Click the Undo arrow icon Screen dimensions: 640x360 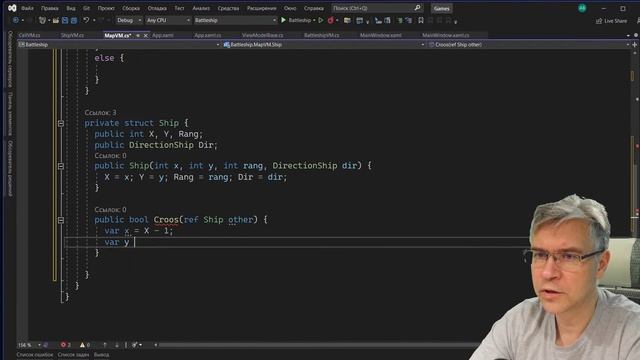click(x=86, y=20)
